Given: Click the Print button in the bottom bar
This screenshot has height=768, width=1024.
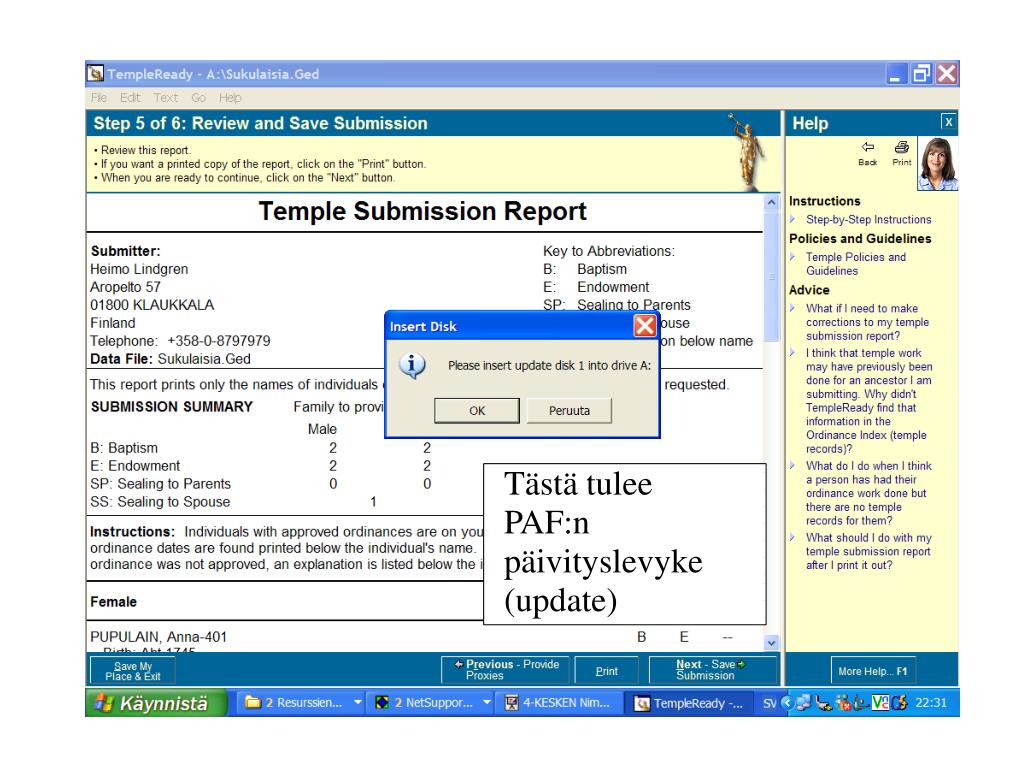Looking at the screenshot, I should tap(606, 671).
